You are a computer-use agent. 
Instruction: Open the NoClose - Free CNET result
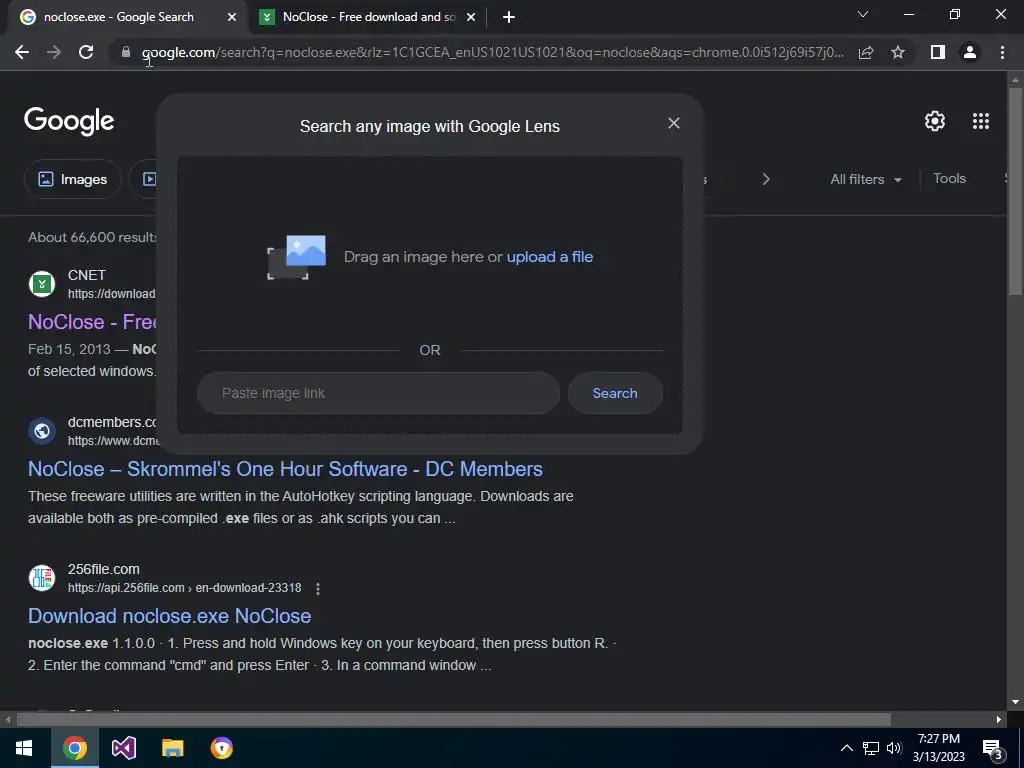pos(92,322)
